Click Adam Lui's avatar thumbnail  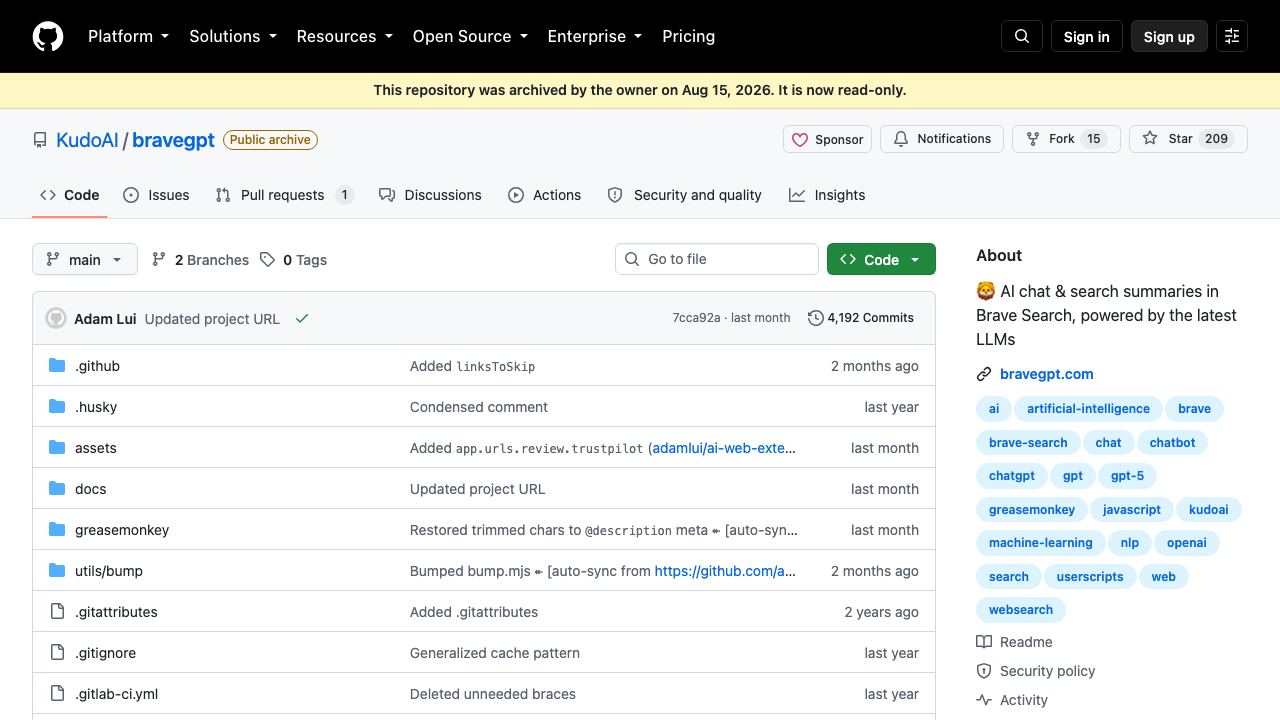56,318
